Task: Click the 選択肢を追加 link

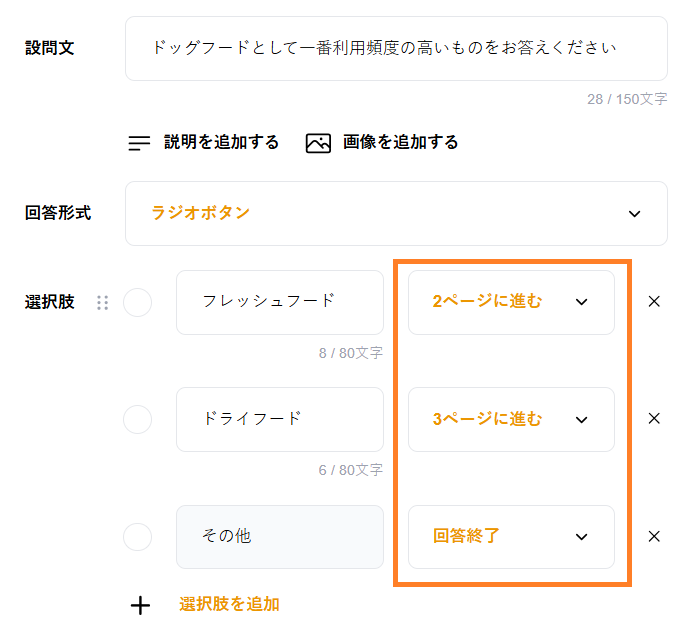Action: click(x=229, y=604)
